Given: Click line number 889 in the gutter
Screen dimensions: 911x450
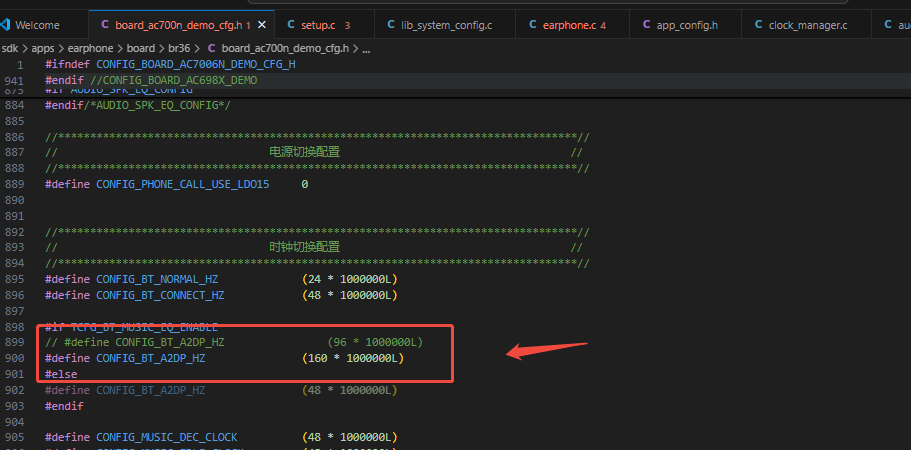Looking at the screenshot, I should point(14,184).
